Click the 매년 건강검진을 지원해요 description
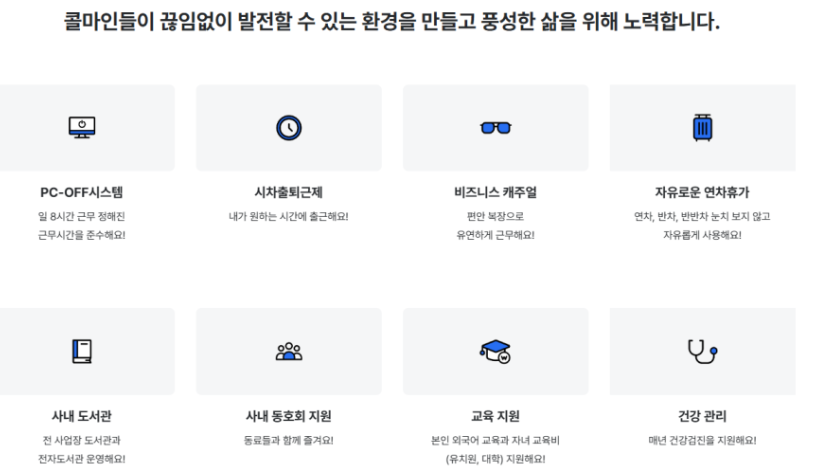 (702, 440)
